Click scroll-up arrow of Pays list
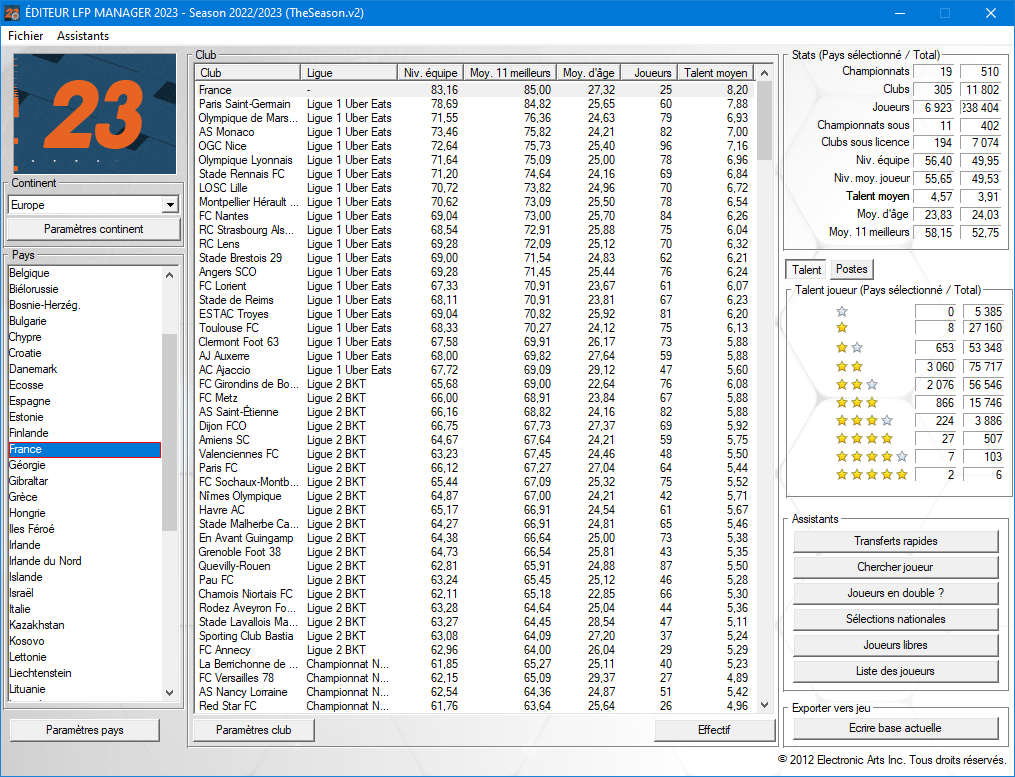 (170, 275)
